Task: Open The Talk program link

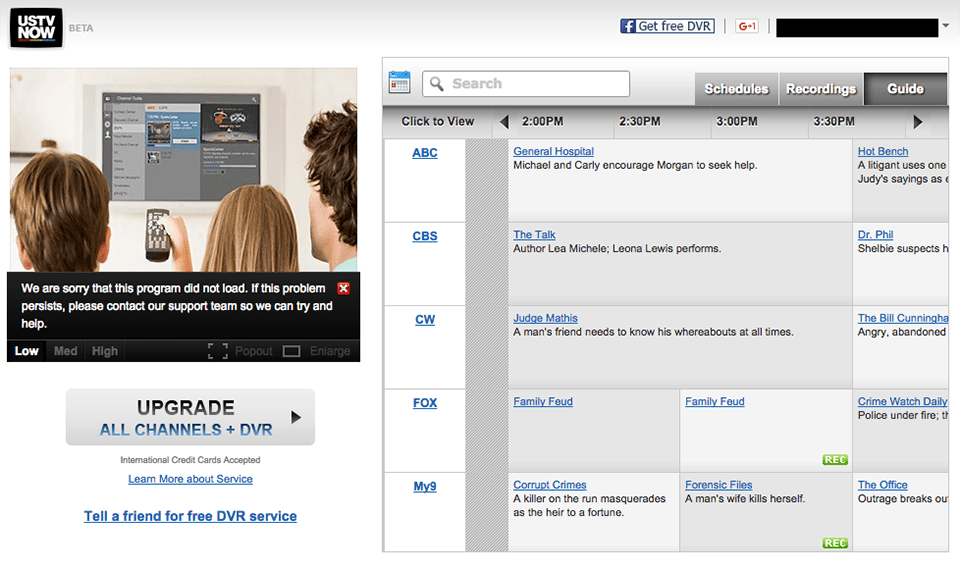Action: click(x=534, y=234)
